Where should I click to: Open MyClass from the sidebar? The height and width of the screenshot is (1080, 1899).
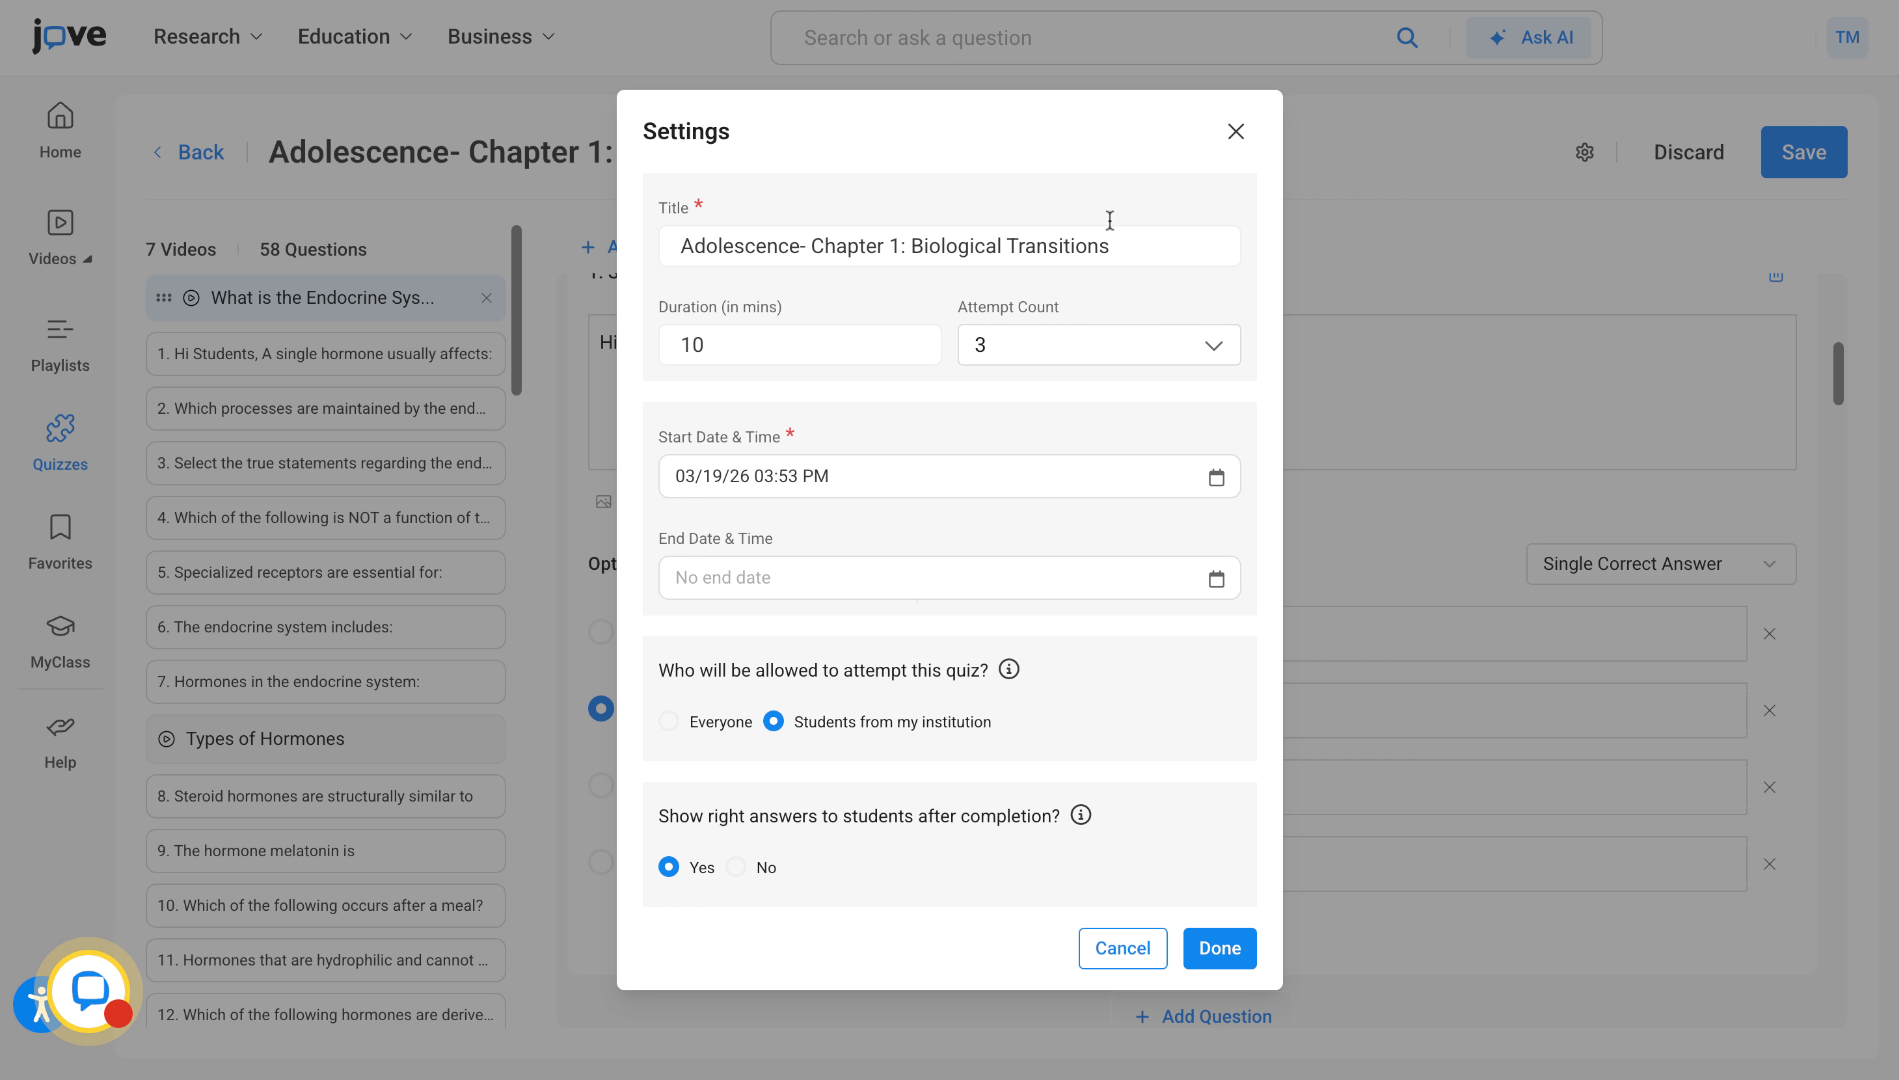(x=60, y=641)
